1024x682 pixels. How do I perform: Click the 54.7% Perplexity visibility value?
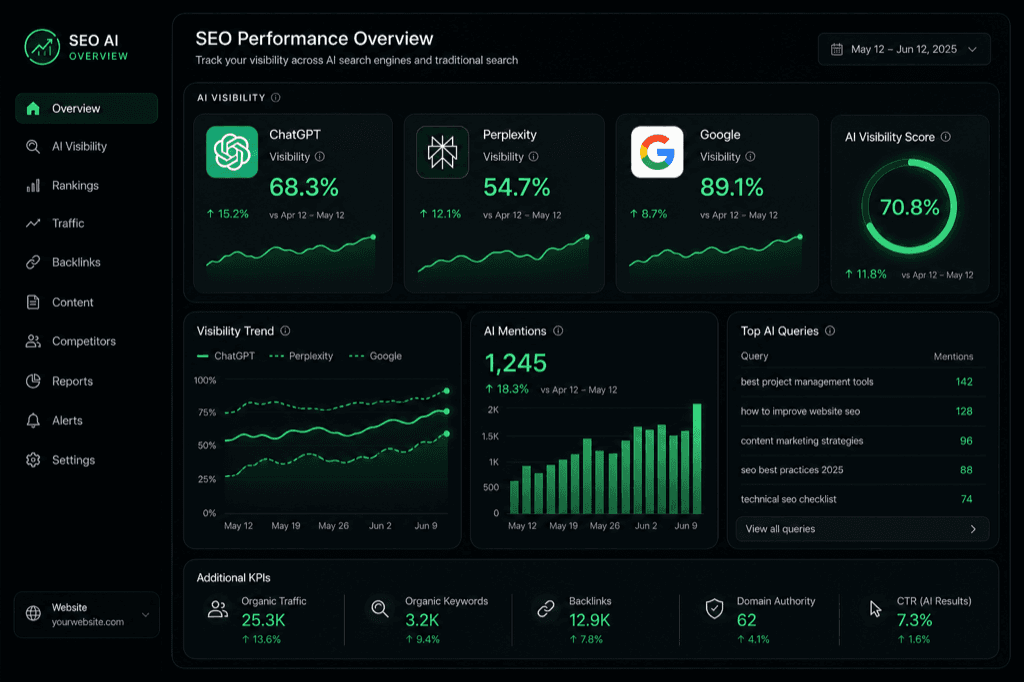tap(517, 187)
